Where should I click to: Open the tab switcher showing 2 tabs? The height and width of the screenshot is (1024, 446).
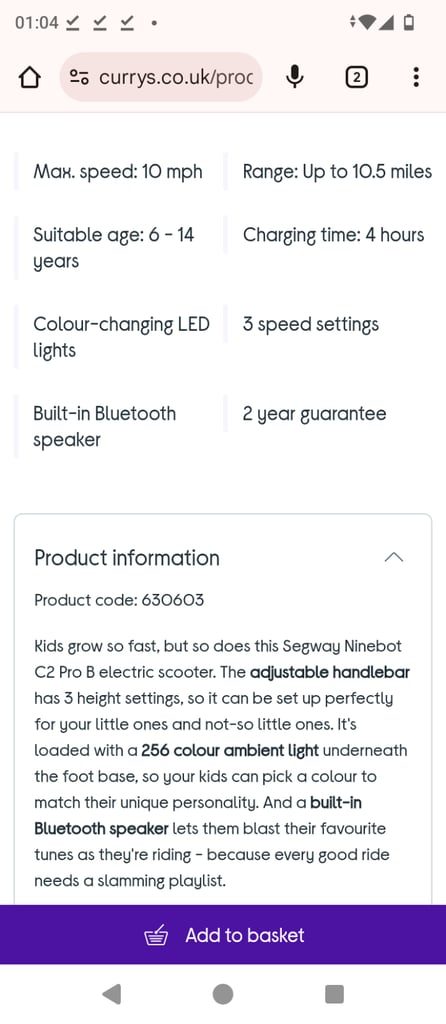coord(356,78)
